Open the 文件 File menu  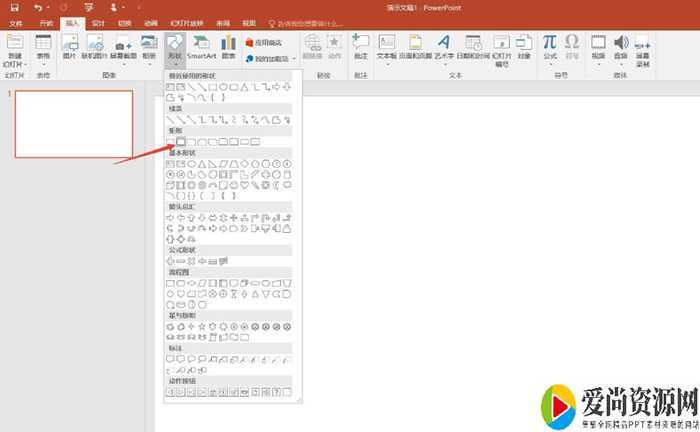coord(16,22)
